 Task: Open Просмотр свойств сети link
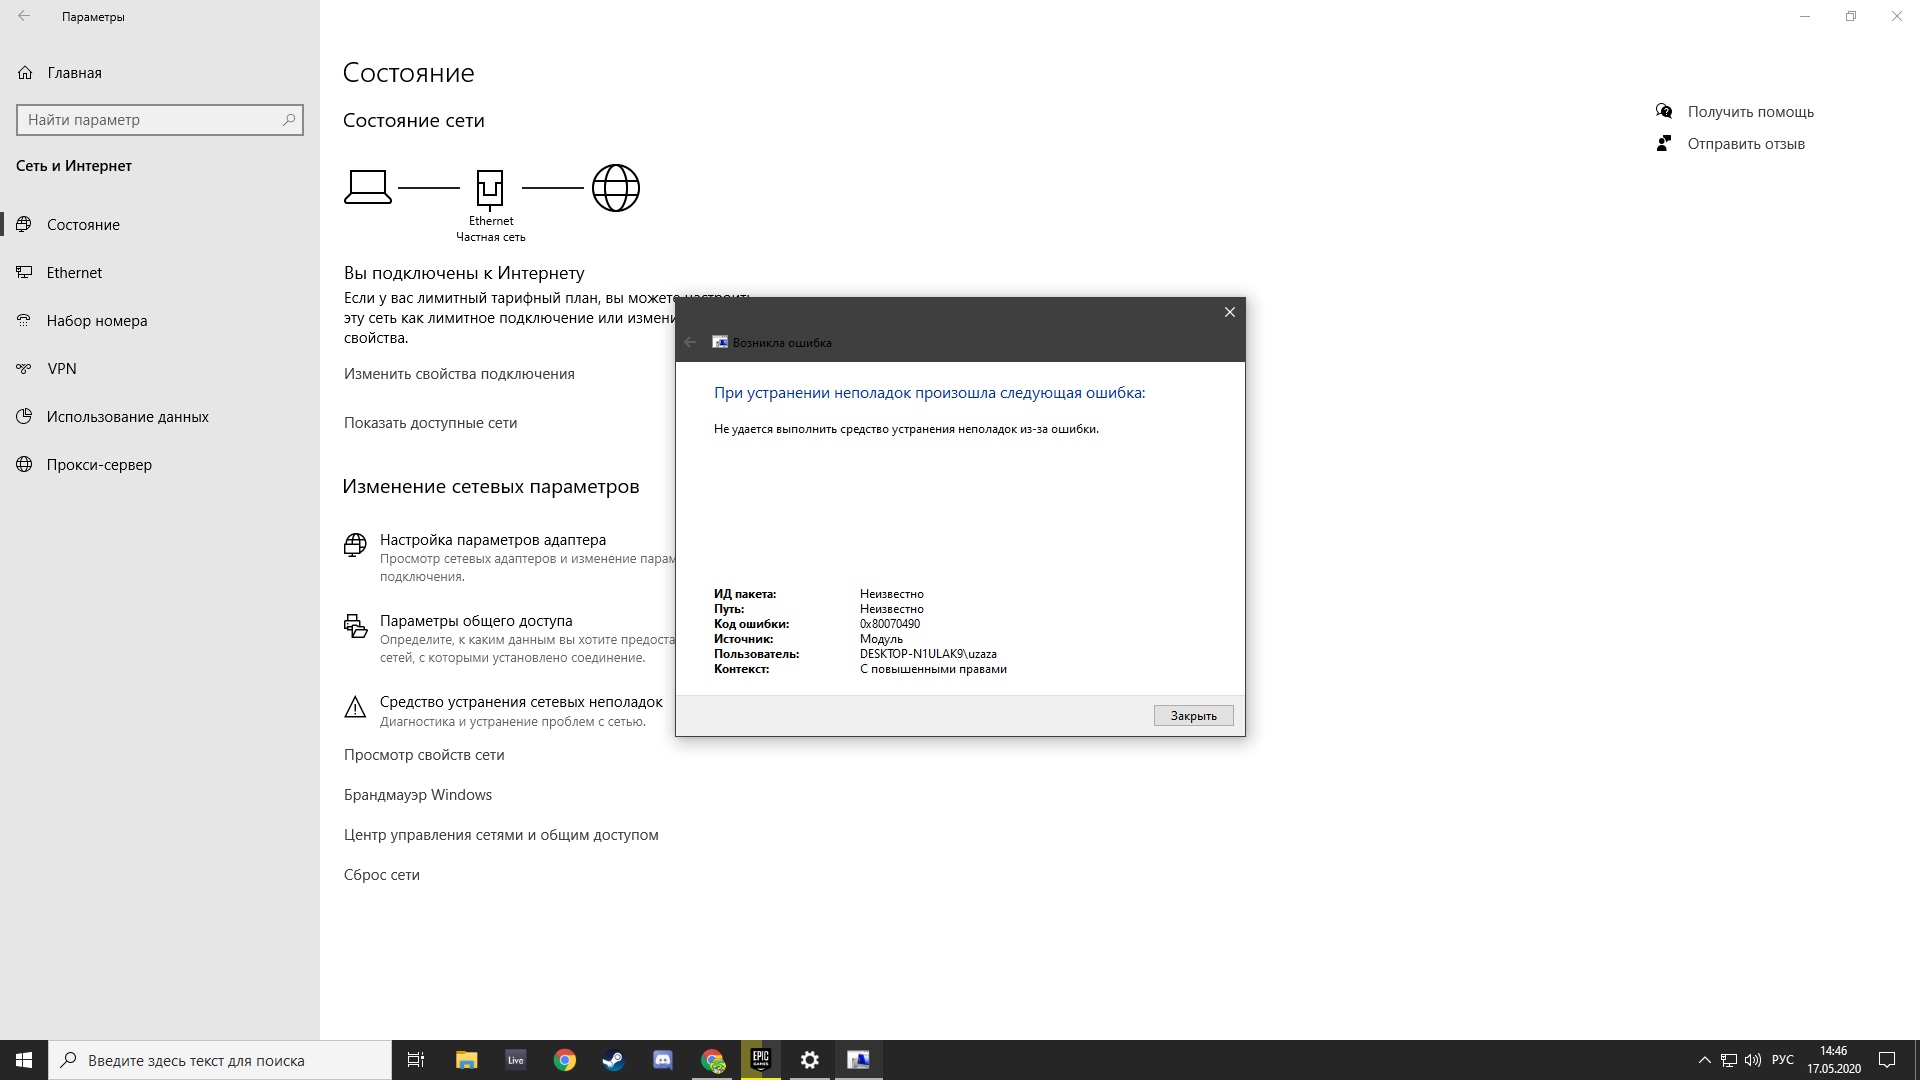point(424,755)
